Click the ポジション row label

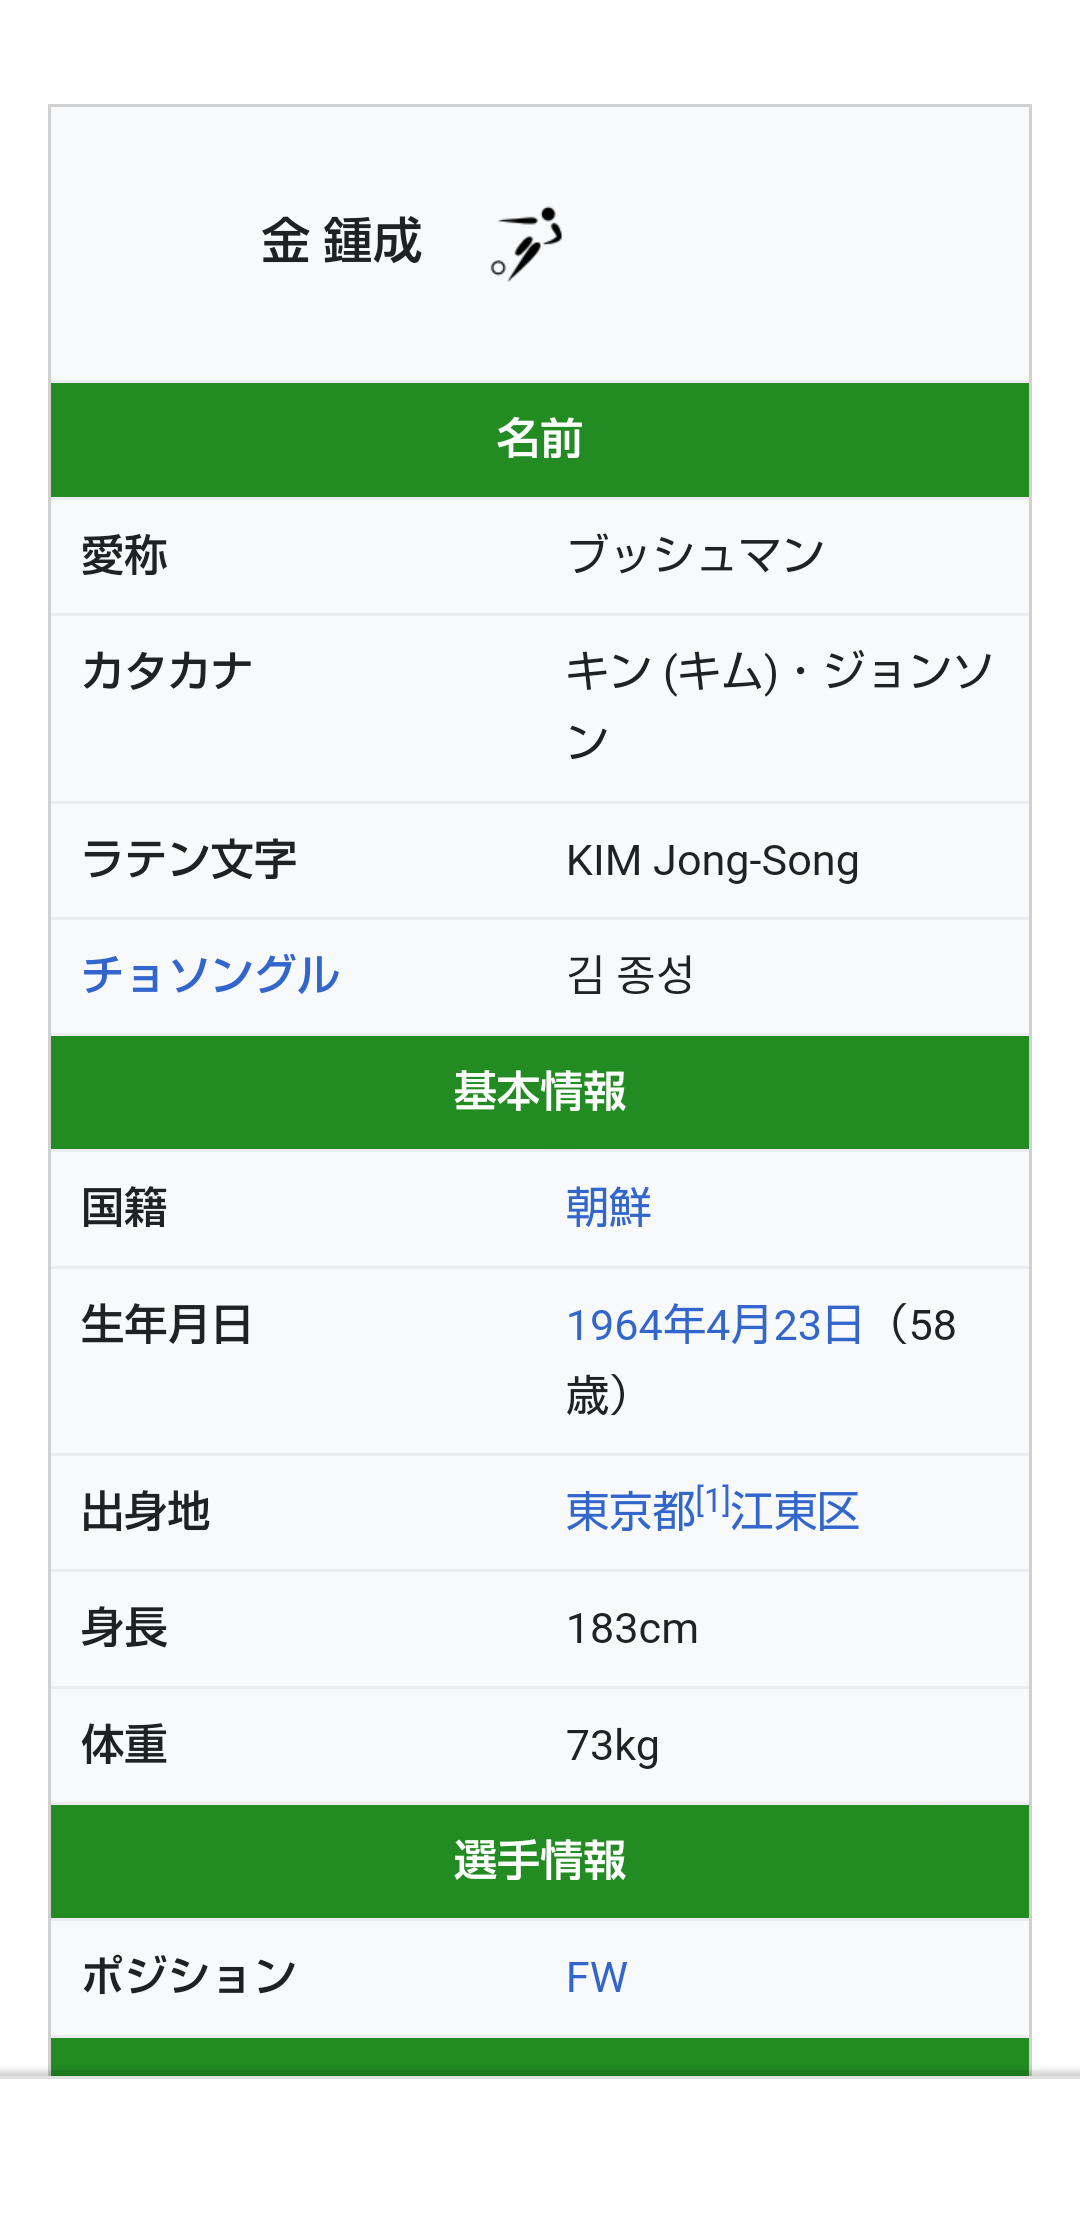[x=189, y=1976]
